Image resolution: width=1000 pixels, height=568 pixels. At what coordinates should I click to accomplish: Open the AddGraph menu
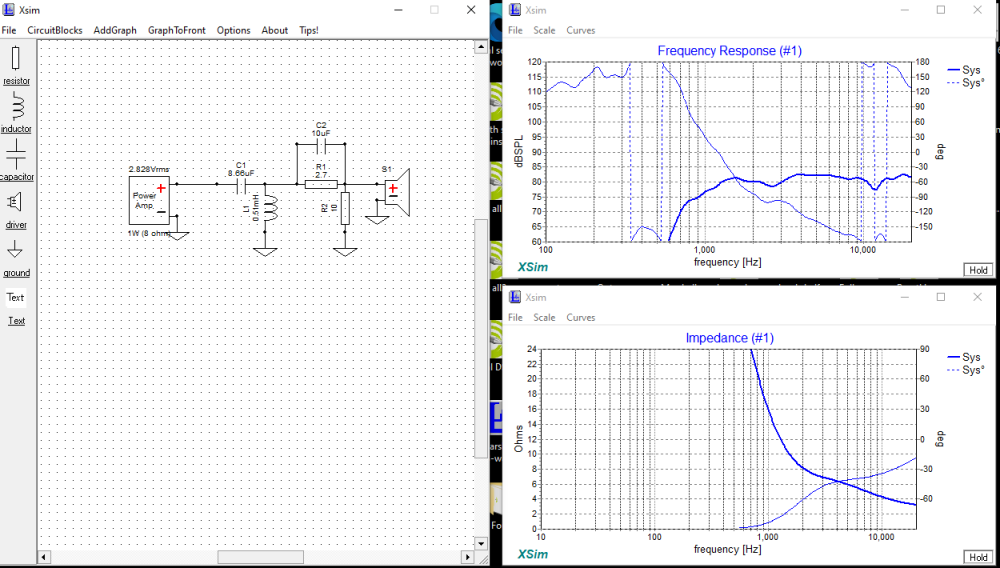115,30
